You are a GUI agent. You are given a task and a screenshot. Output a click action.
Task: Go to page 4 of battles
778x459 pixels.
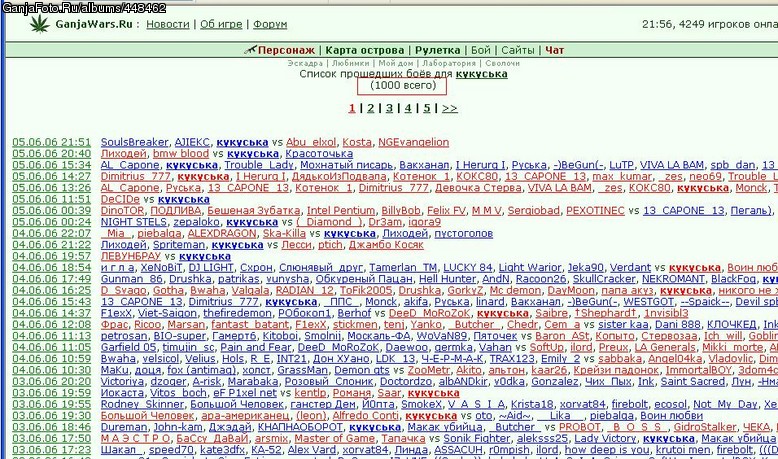coord(408,108)
